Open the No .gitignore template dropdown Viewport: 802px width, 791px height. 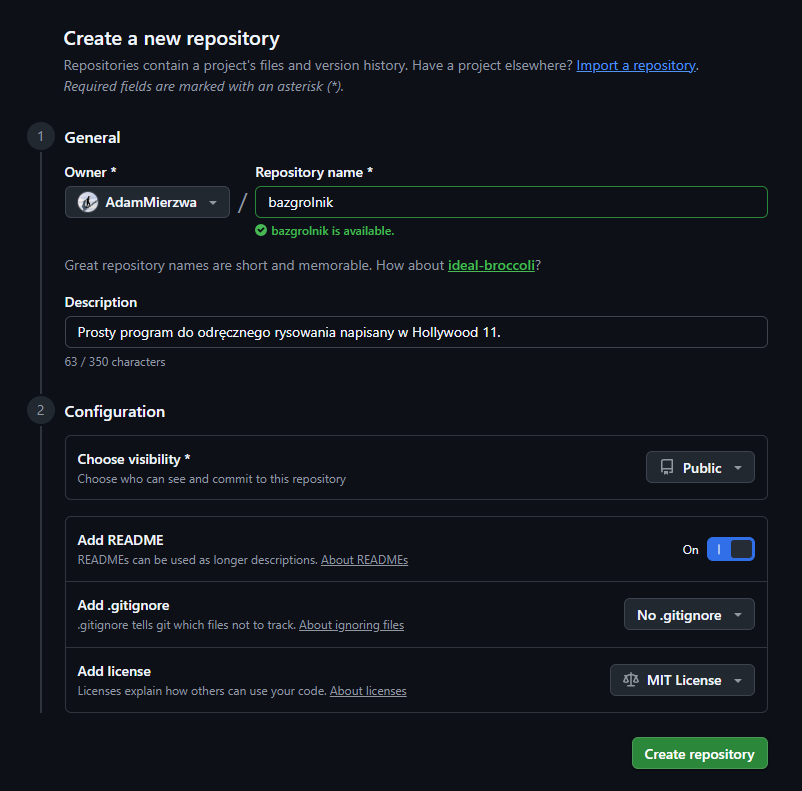click(x=689, y=615)
